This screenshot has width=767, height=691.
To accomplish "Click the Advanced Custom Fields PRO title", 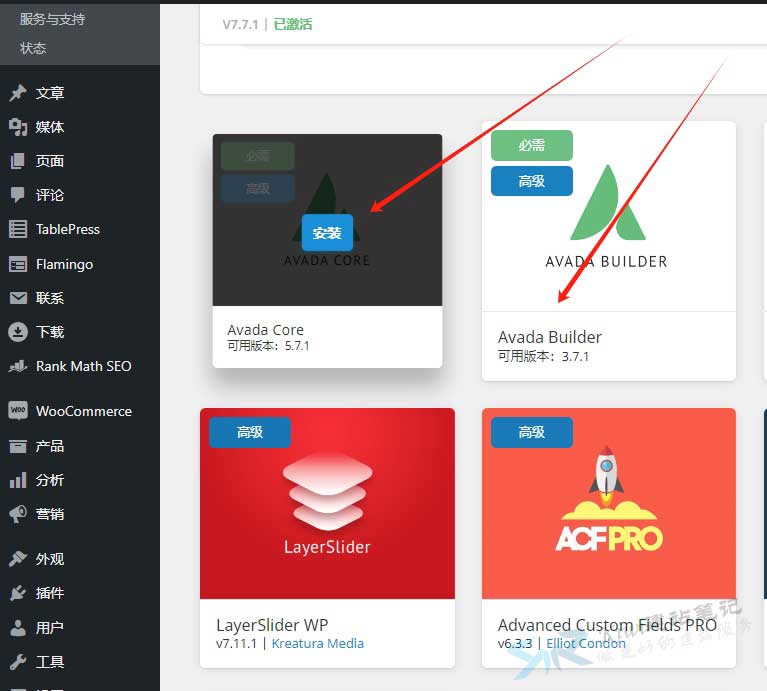I will coord(608,625).
